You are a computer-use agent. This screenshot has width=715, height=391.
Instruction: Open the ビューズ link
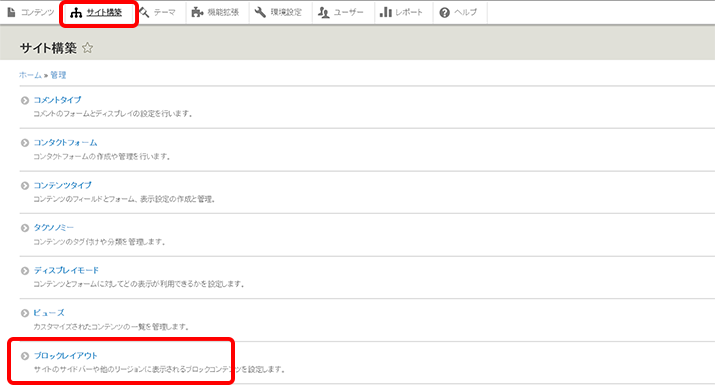(49, 313)
